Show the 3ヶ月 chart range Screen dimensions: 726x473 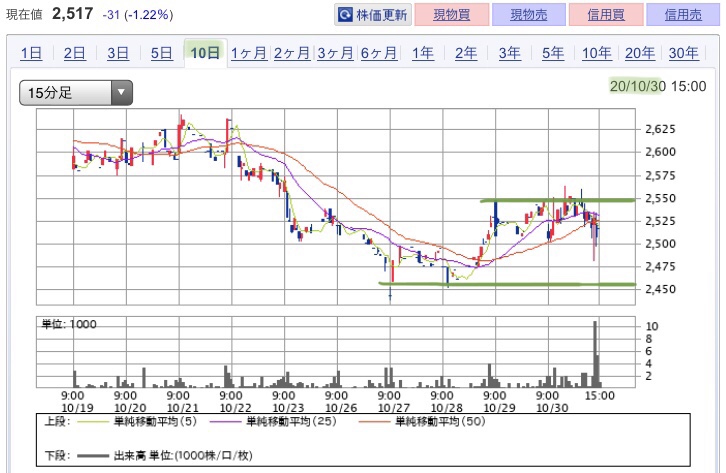pos(335,53)
